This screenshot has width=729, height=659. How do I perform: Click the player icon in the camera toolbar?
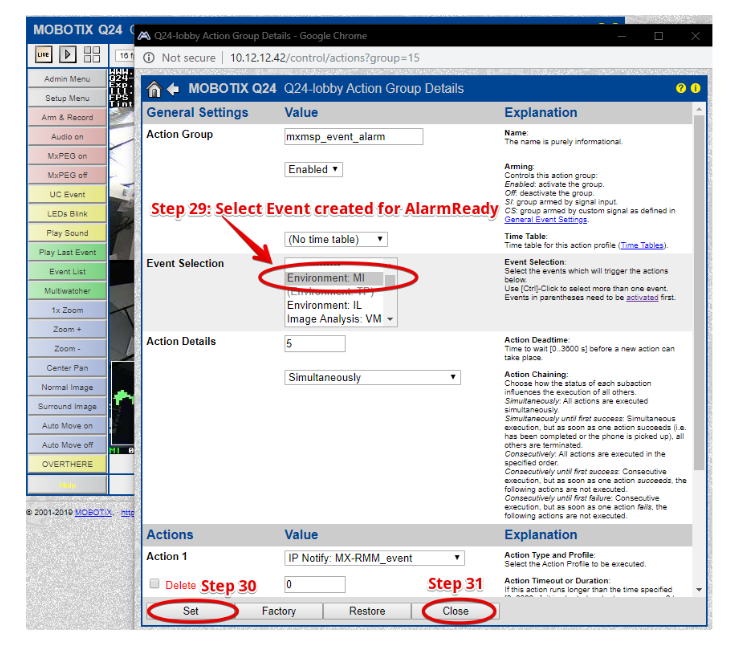(x=67, y=54)
